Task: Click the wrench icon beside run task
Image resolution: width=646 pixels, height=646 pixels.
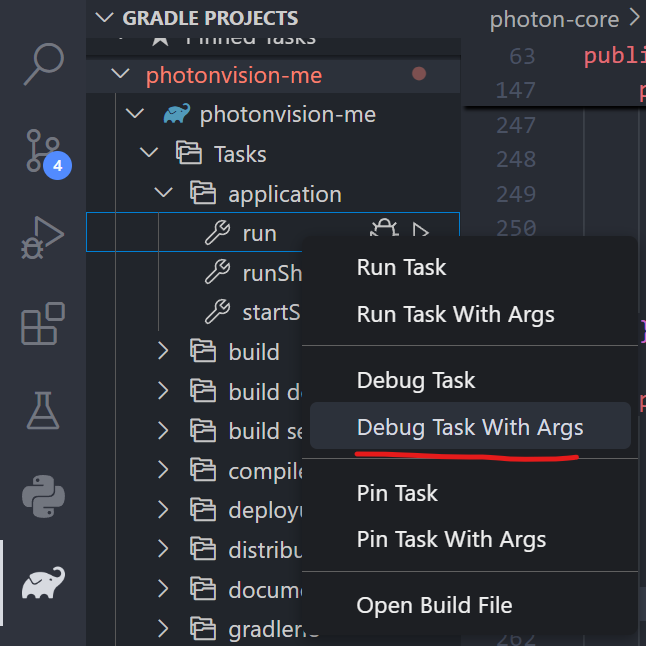Action: click(x=218, y=232)
